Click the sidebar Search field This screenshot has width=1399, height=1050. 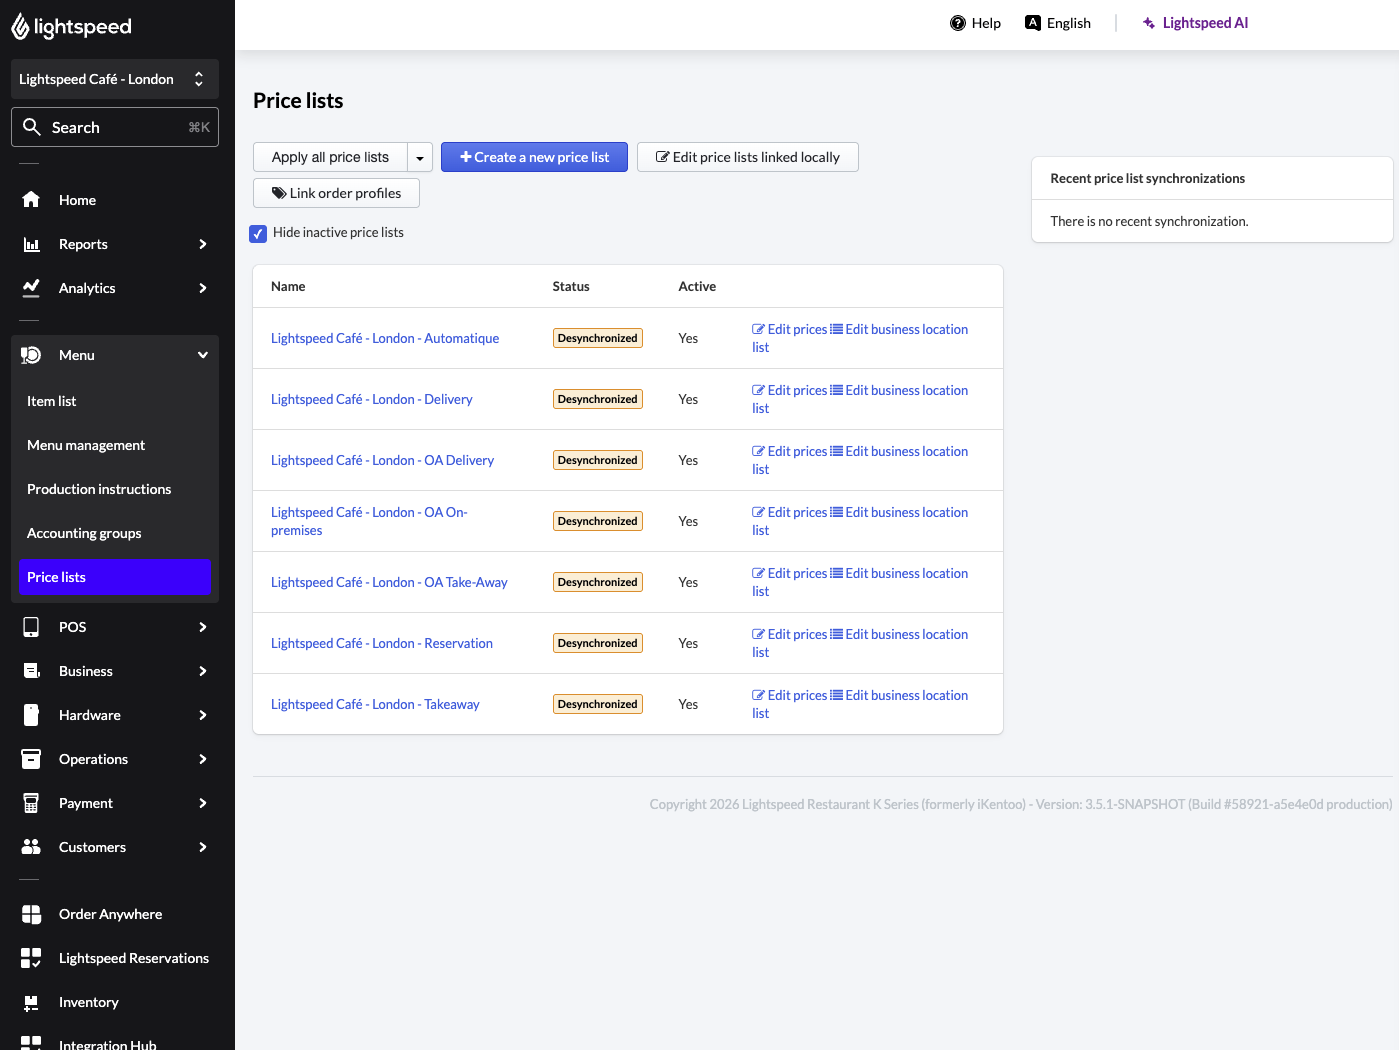click(x=115, y=127)
